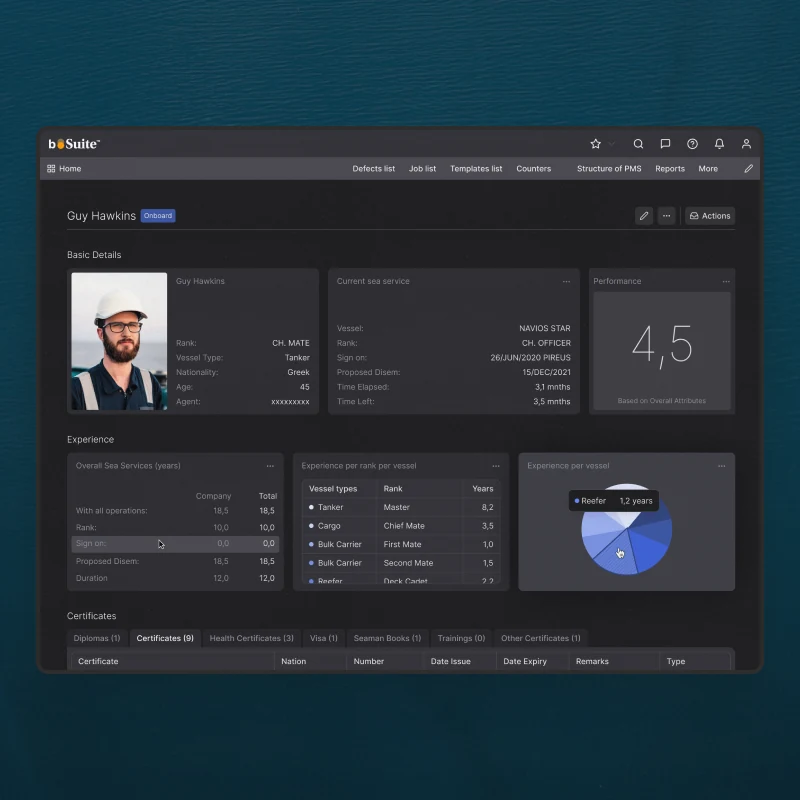Viewport: 800px width, 800px height.
Task: Click the help question mark icon
Action: [x=692, y=144]
